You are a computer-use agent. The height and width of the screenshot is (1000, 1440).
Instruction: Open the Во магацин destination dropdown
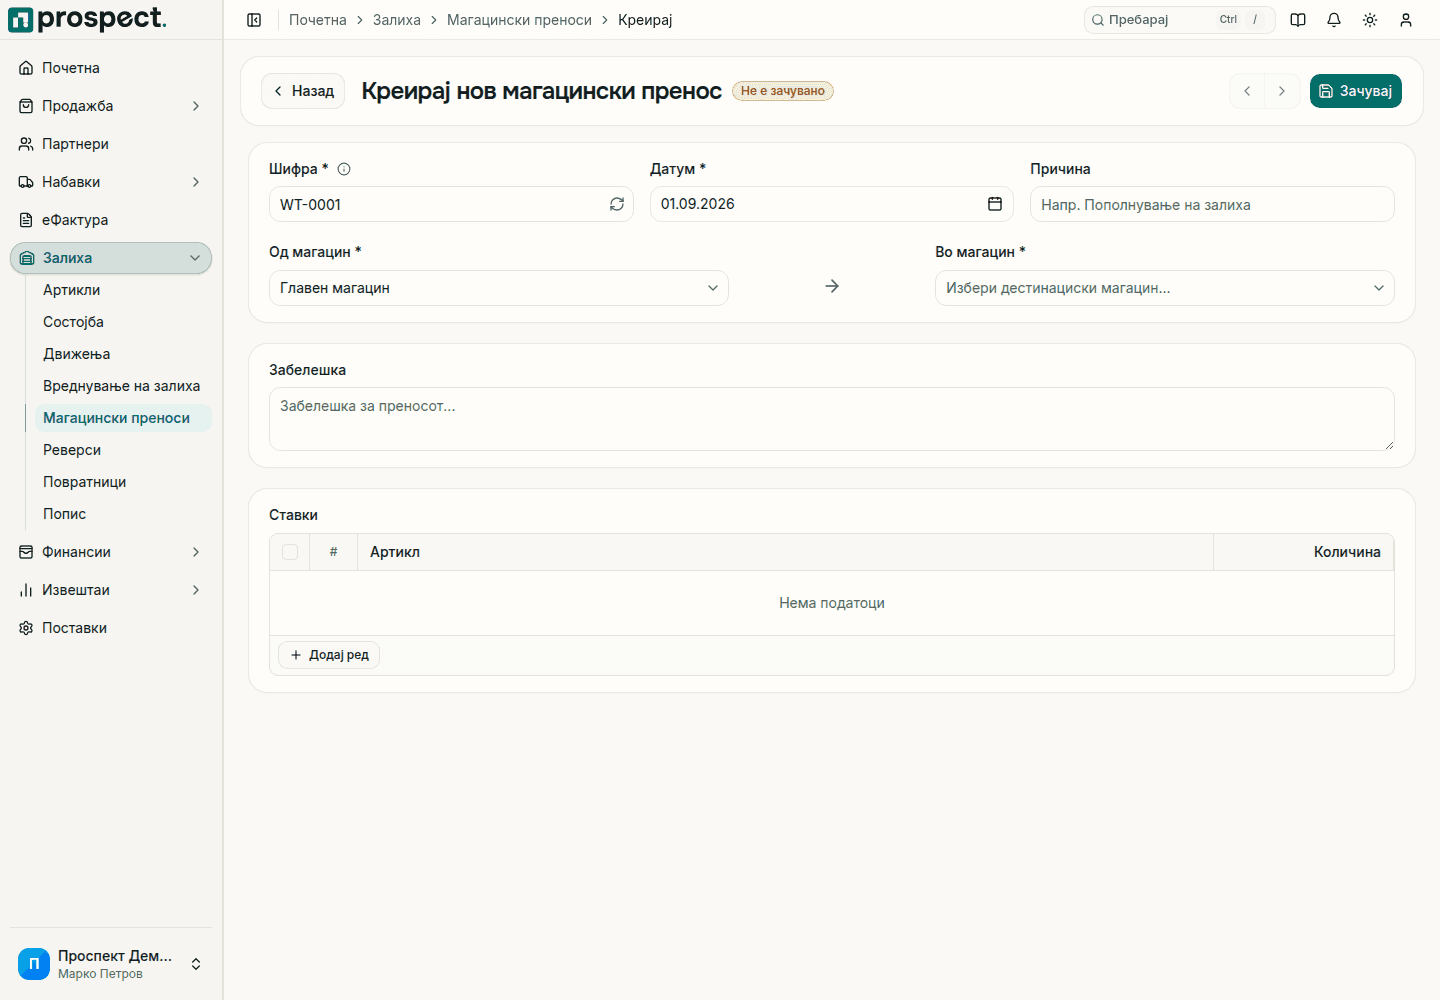click(x=1165, y=288)
